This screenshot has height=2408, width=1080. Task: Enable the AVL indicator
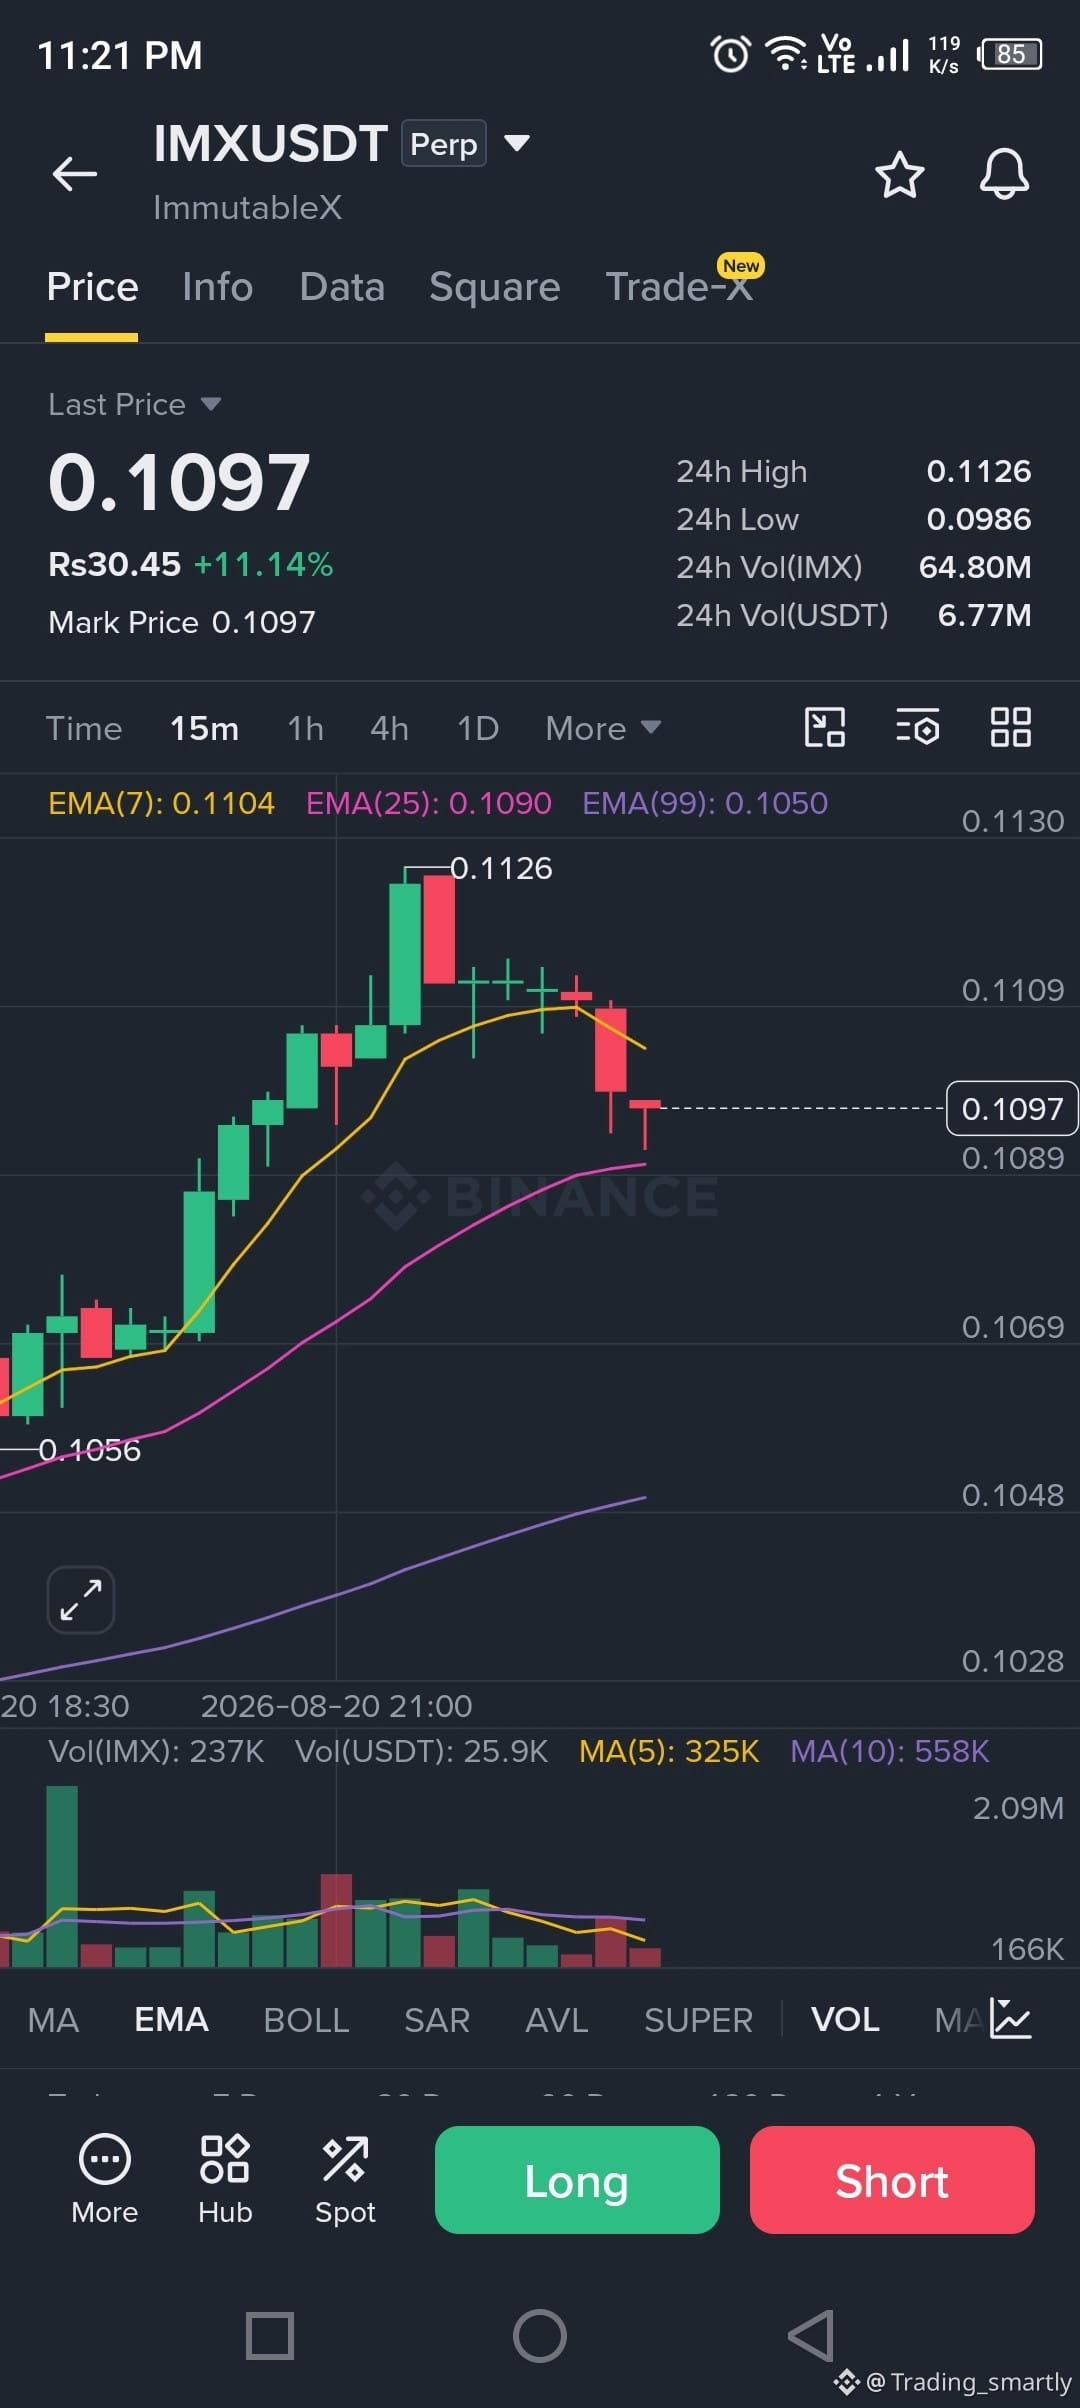pyautogui.click(x=556, y=2020)
